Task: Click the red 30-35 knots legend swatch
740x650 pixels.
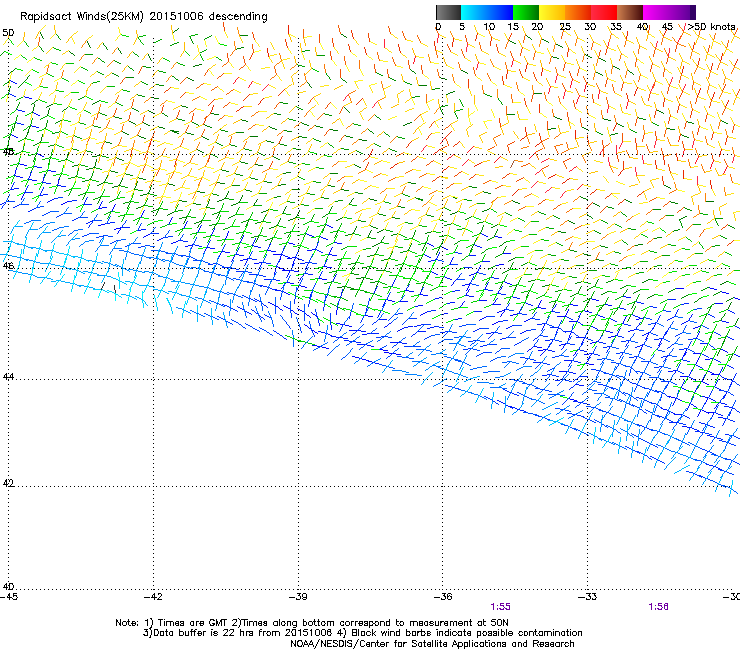Action: (x=604, y=12)
